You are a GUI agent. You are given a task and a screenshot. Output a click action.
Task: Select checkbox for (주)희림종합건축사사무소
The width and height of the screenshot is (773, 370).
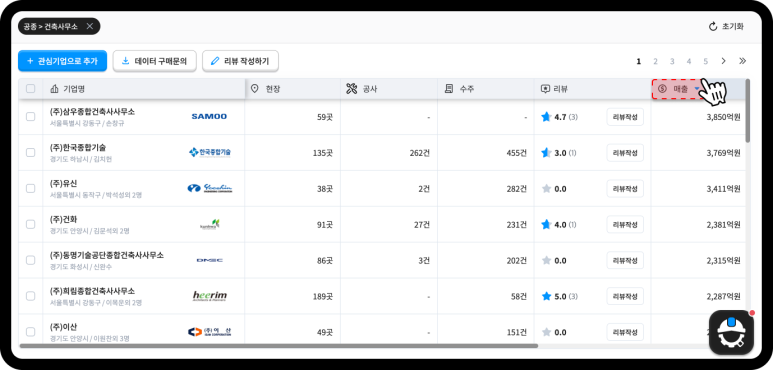point(31,296)
